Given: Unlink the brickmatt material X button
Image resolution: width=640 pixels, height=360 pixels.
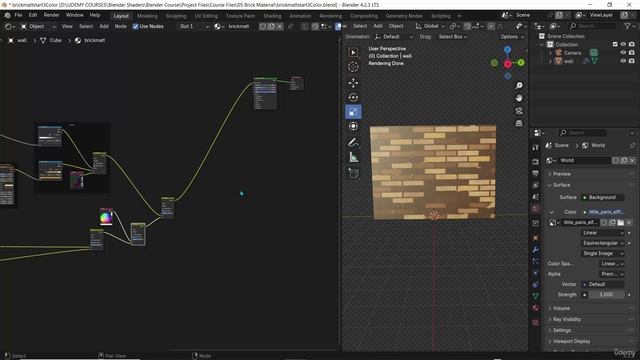Looking at the screenshot, I should point(280,26).
